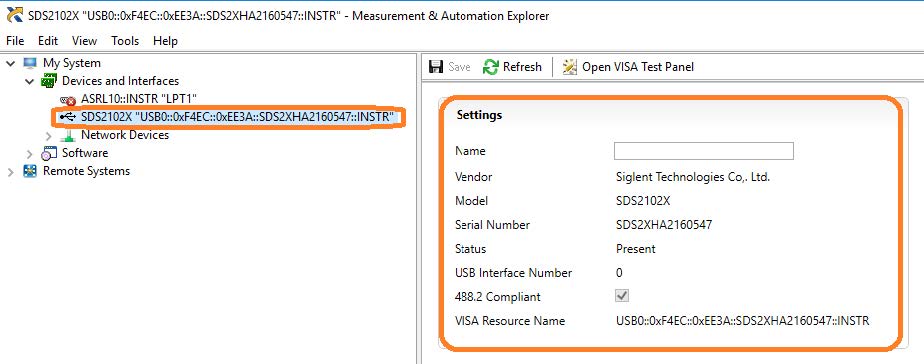
Task: Toggle the 488.2 Compliant checkbox
Action: click(x=622, y=296)
